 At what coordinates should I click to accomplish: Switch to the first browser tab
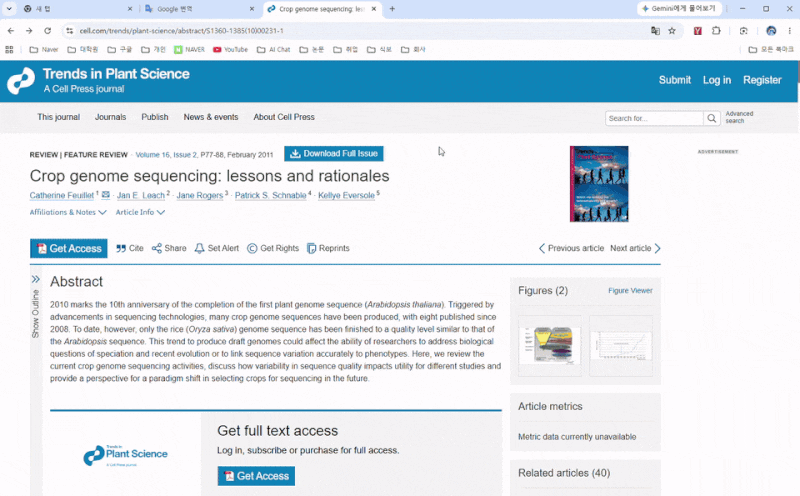tap(77, 9)
